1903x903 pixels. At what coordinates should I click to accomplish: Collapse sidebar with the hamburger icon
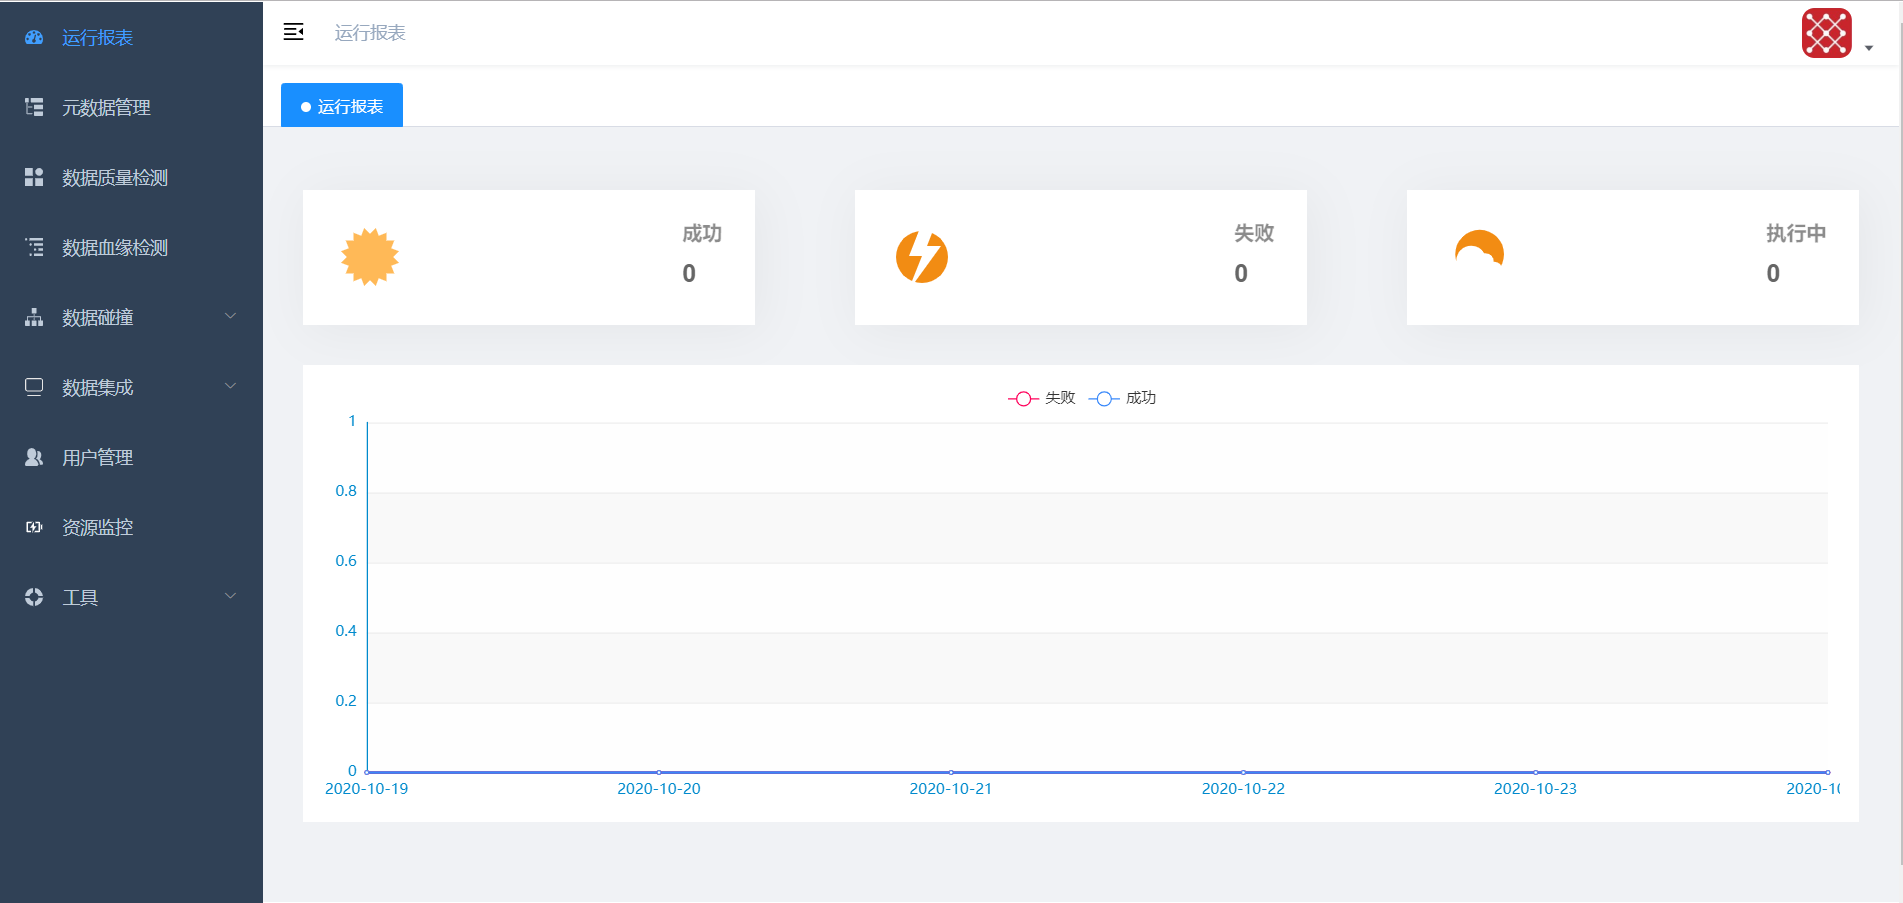pyautogui.click(x=293, y=32)
